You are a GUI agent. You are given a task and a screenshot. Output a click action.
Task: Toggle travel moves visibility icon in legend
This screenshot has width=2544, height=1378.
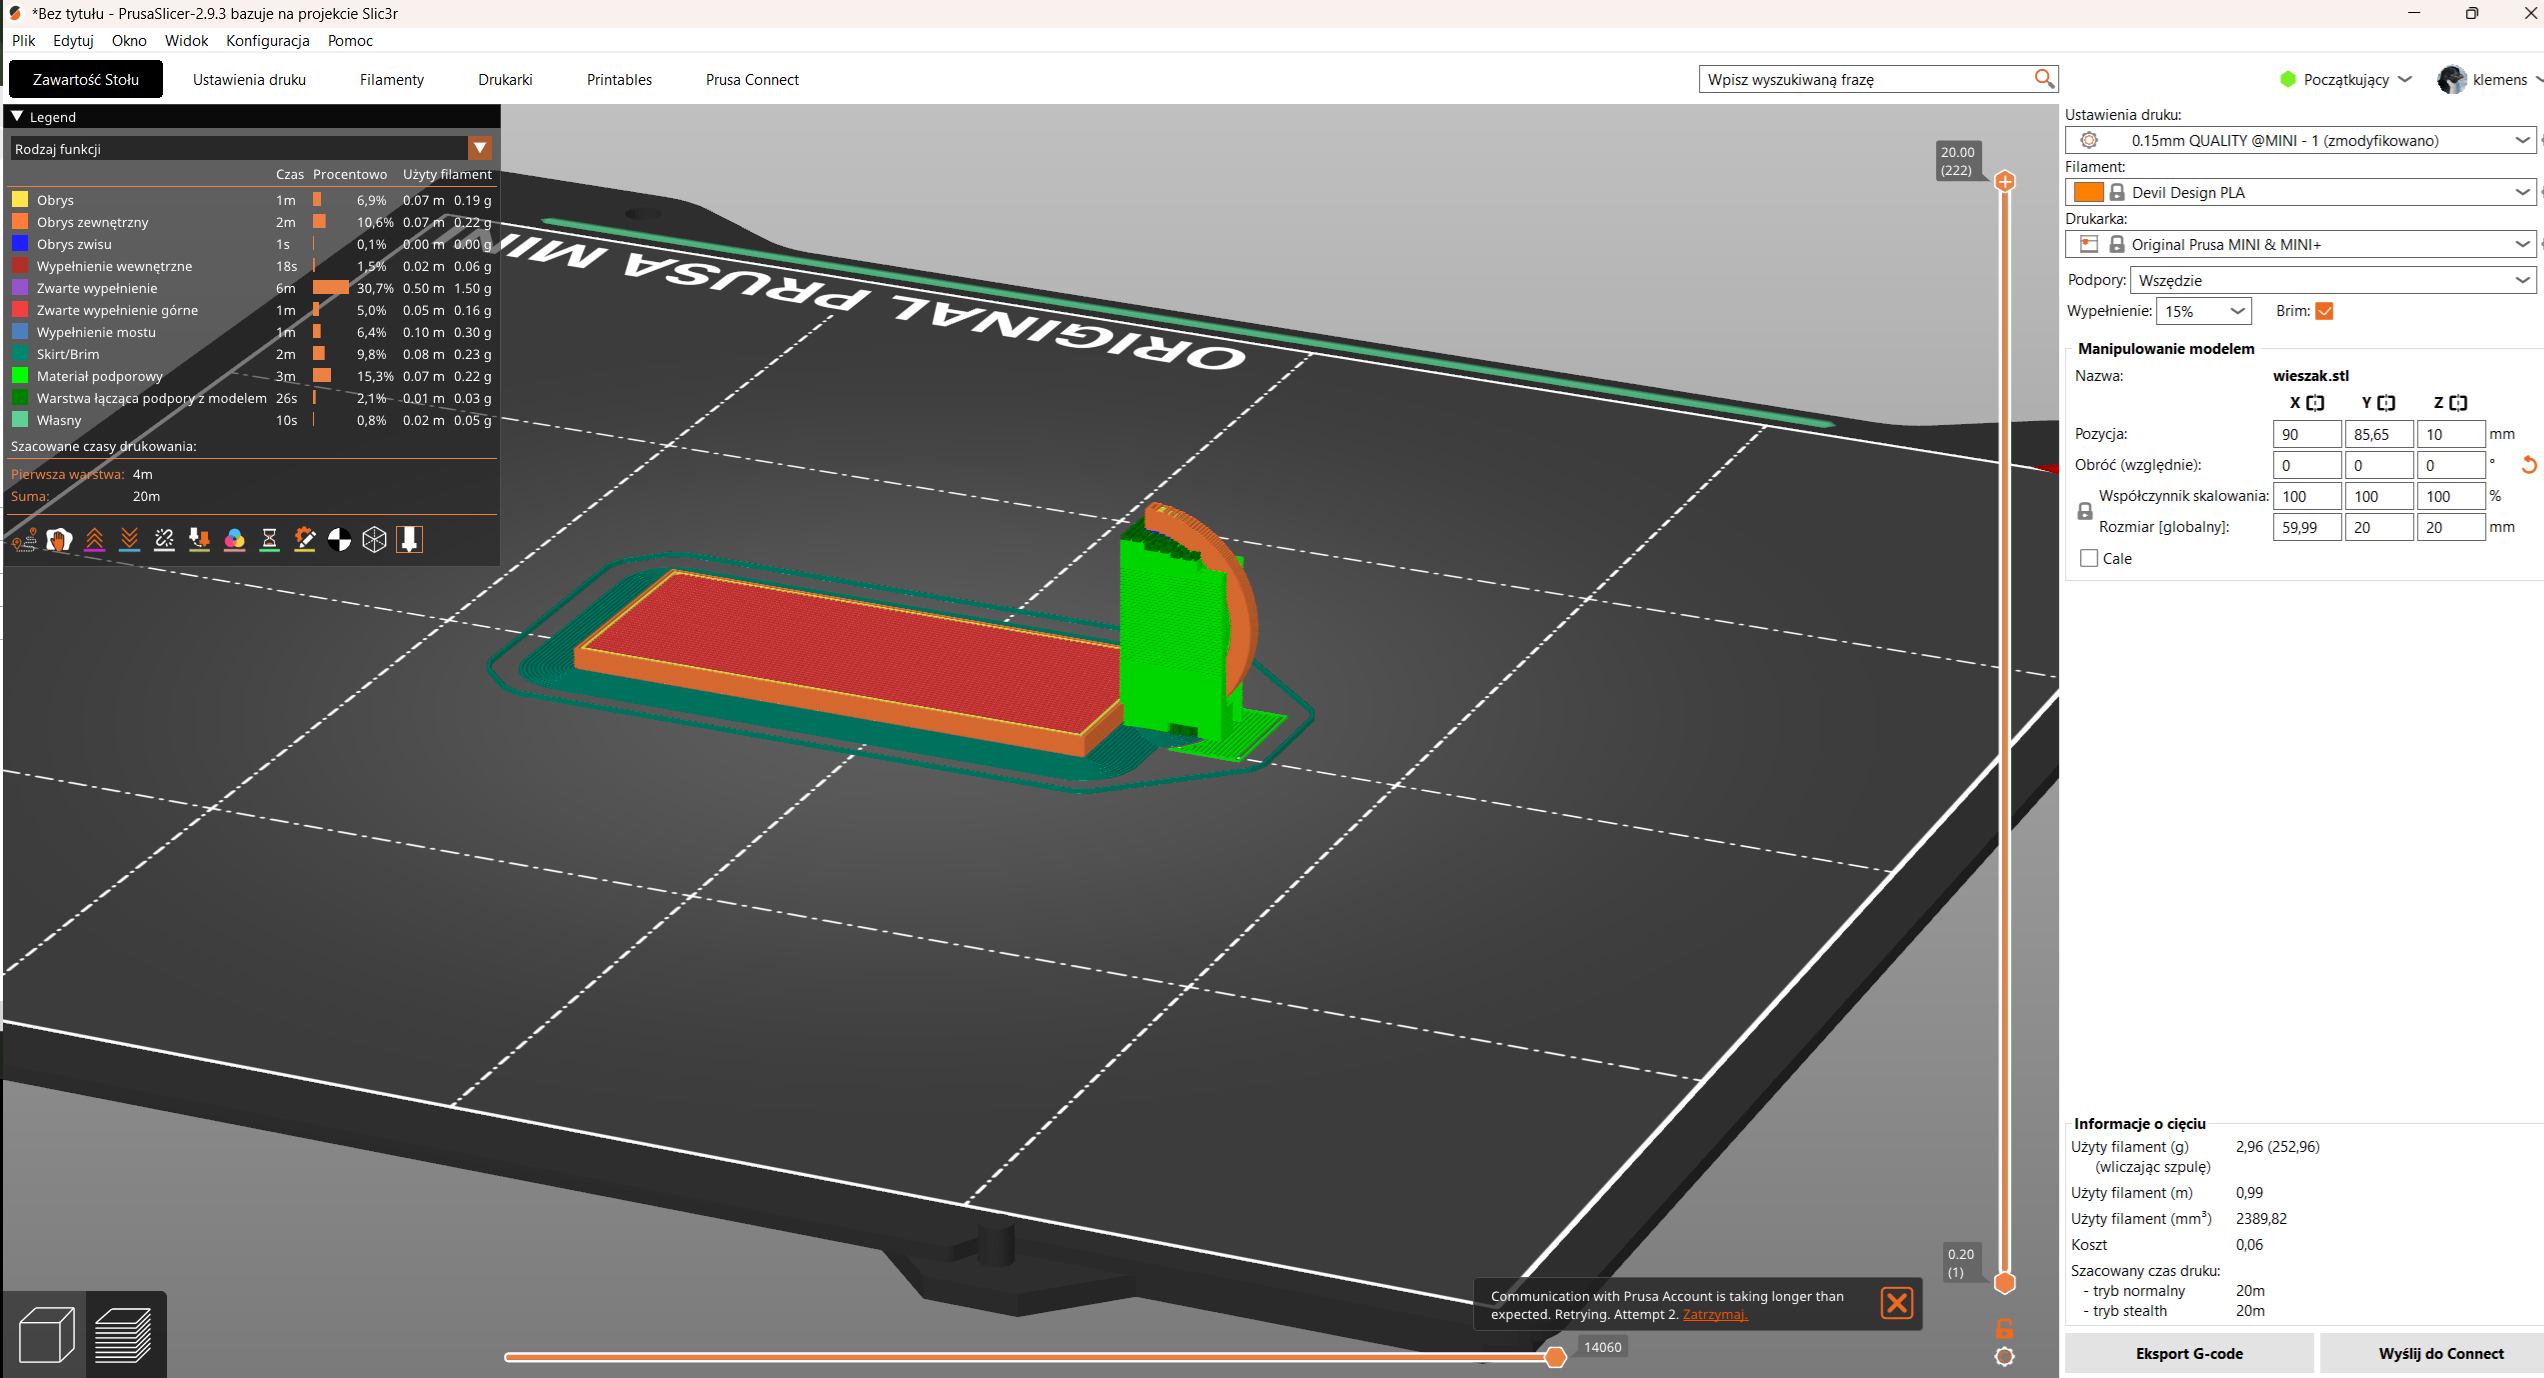pos(25,540)
